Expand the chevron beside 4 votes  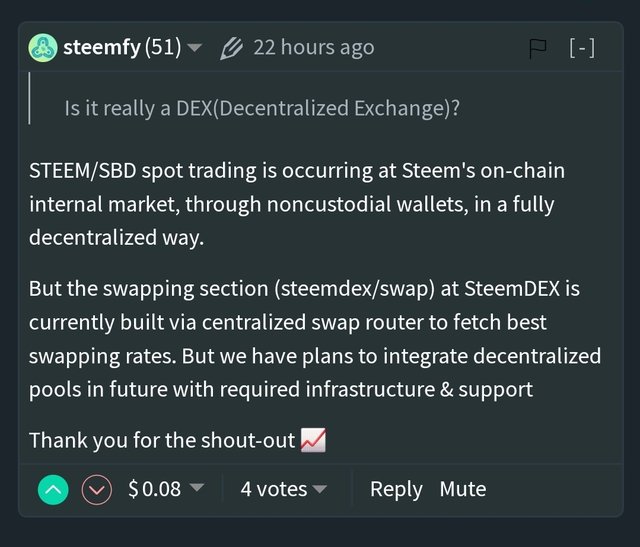(x=320, y=489)
